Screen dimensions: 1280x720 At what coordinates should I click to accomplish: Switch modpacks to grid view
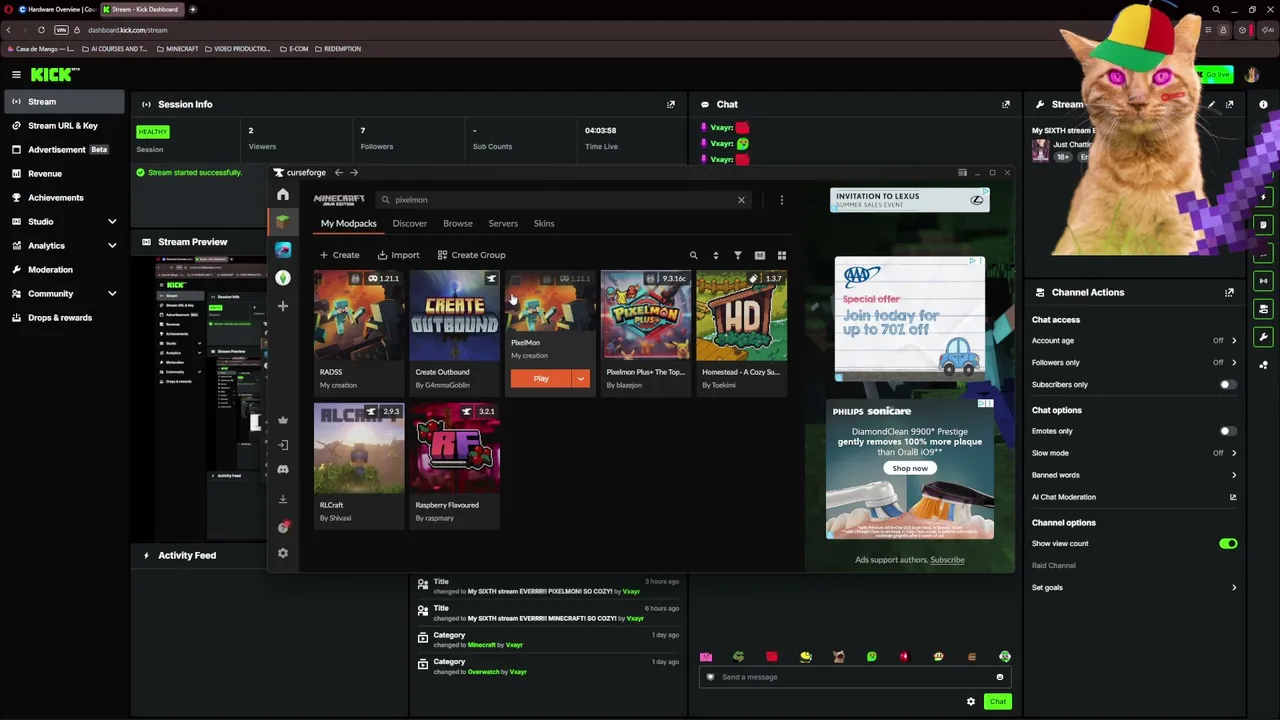(x=781, y=256)
